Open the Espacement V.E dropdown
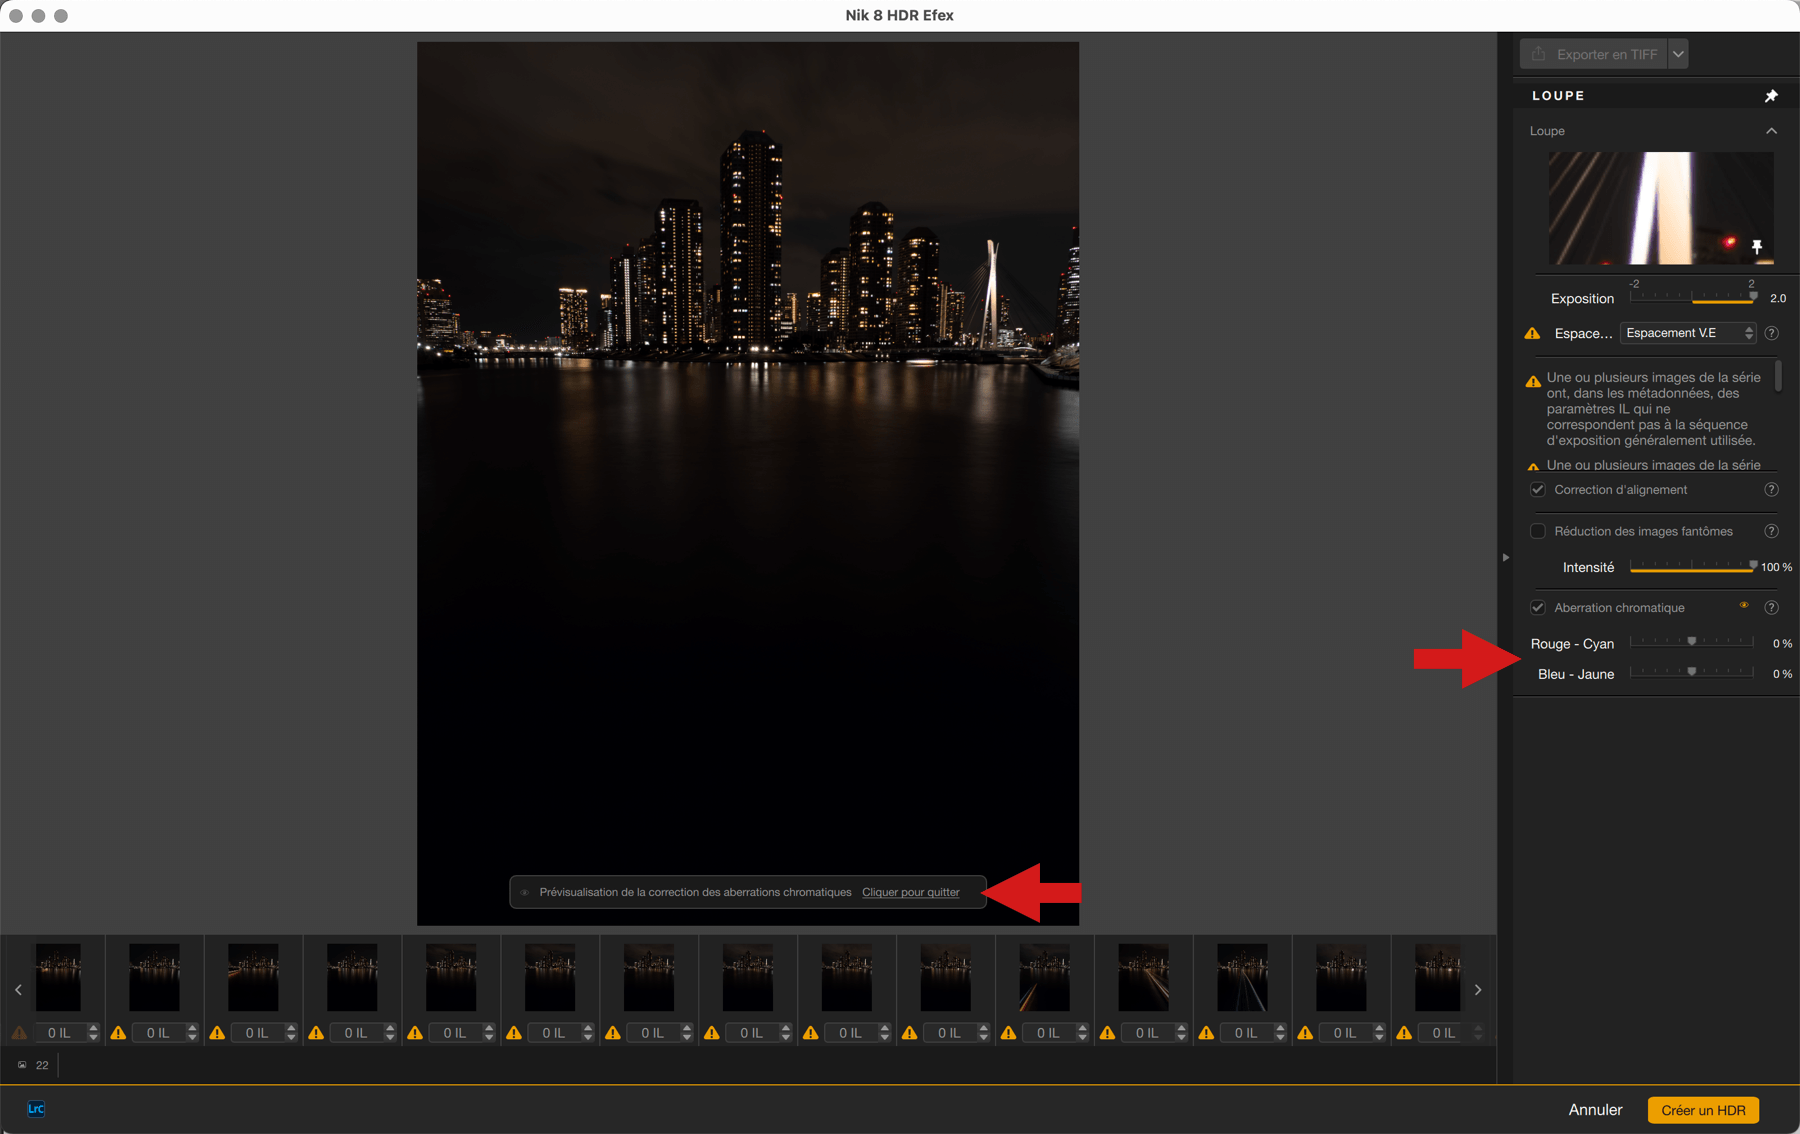 click(x=1688, y=333)
